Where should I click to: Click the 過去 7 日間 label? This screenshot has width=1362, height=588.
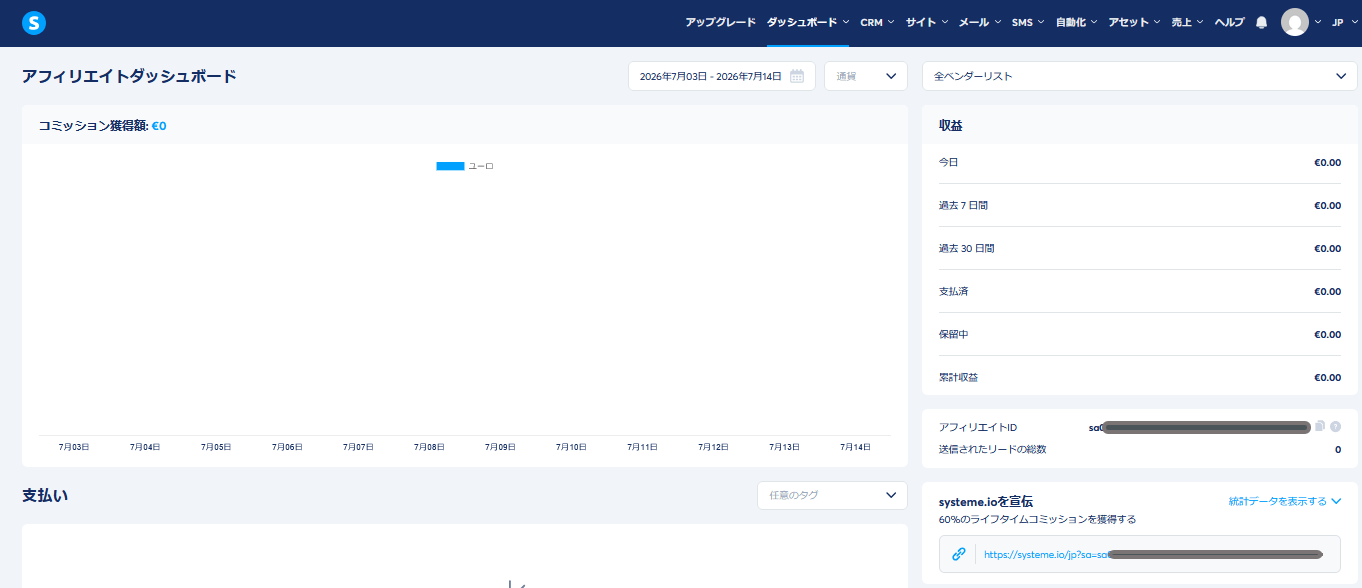(963, 205)
